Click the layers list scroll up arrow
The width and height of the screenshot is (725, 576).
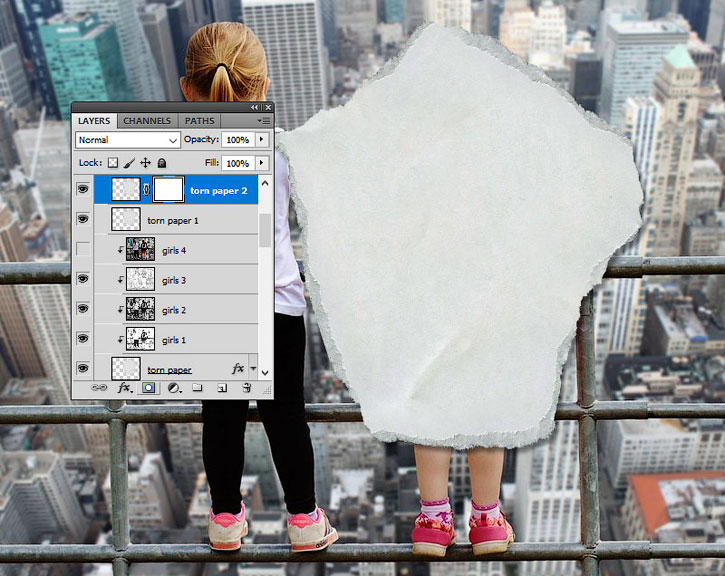click(x=265, y=183)
